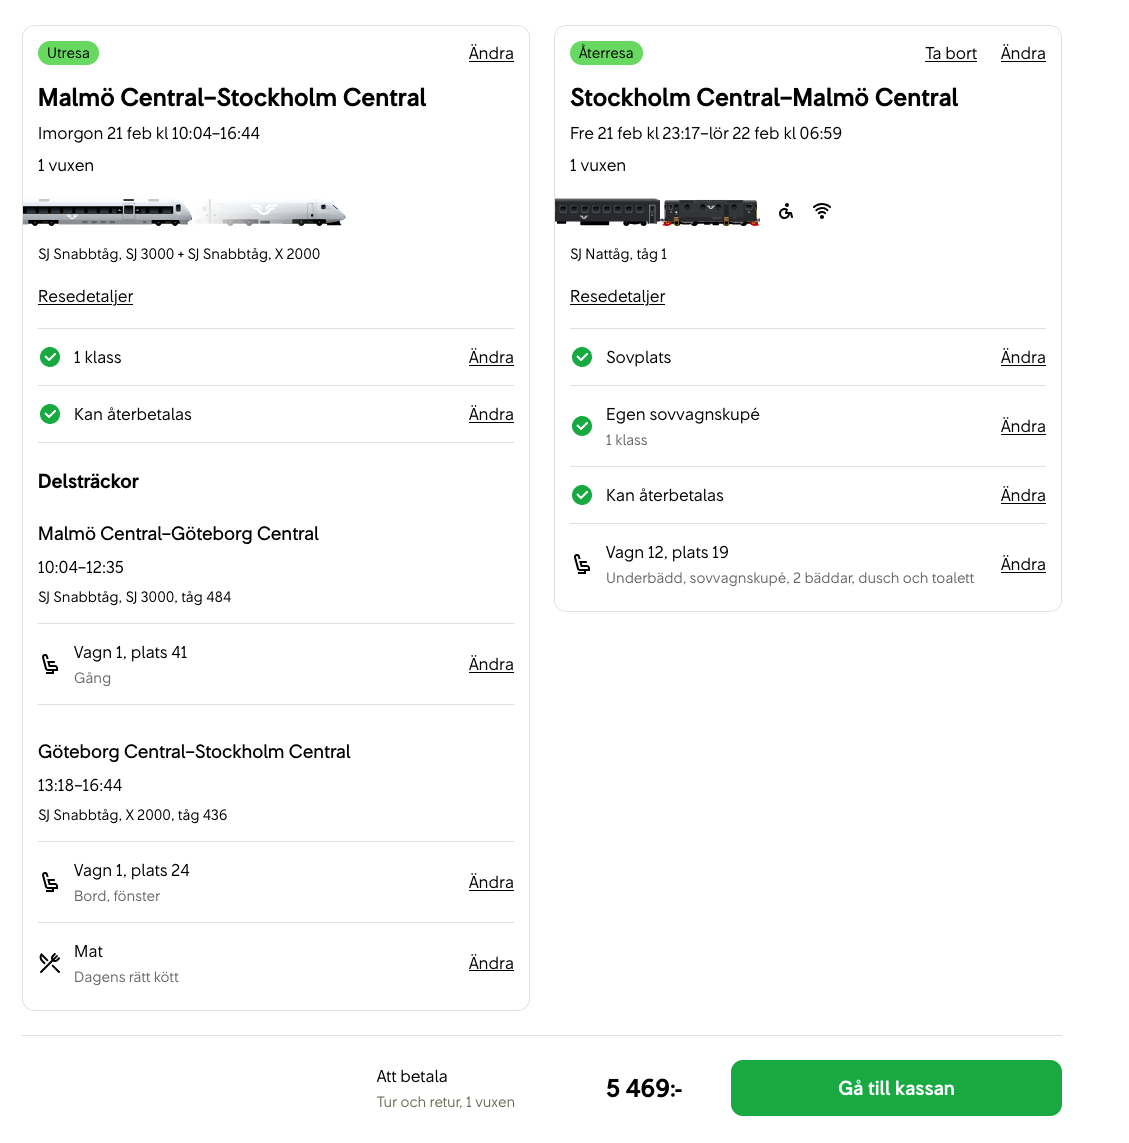Viewport: 1129px width, 1143px height.
Task: Click the Återresa label badge
Action: point(606,53)
